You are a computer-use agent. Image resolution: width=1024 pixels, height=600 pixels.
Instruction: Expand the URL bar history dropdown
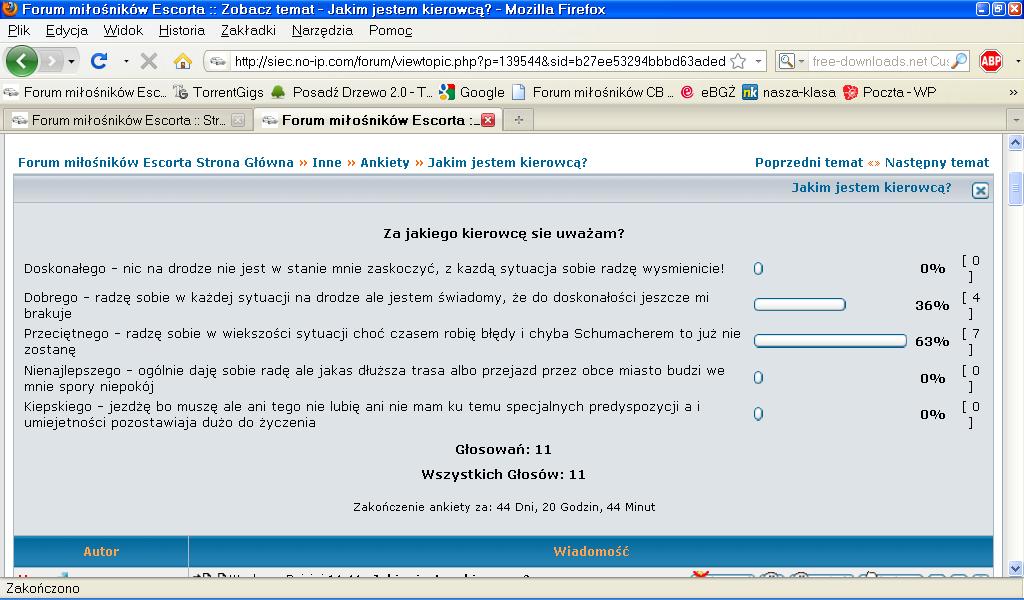tap(758, 61)
